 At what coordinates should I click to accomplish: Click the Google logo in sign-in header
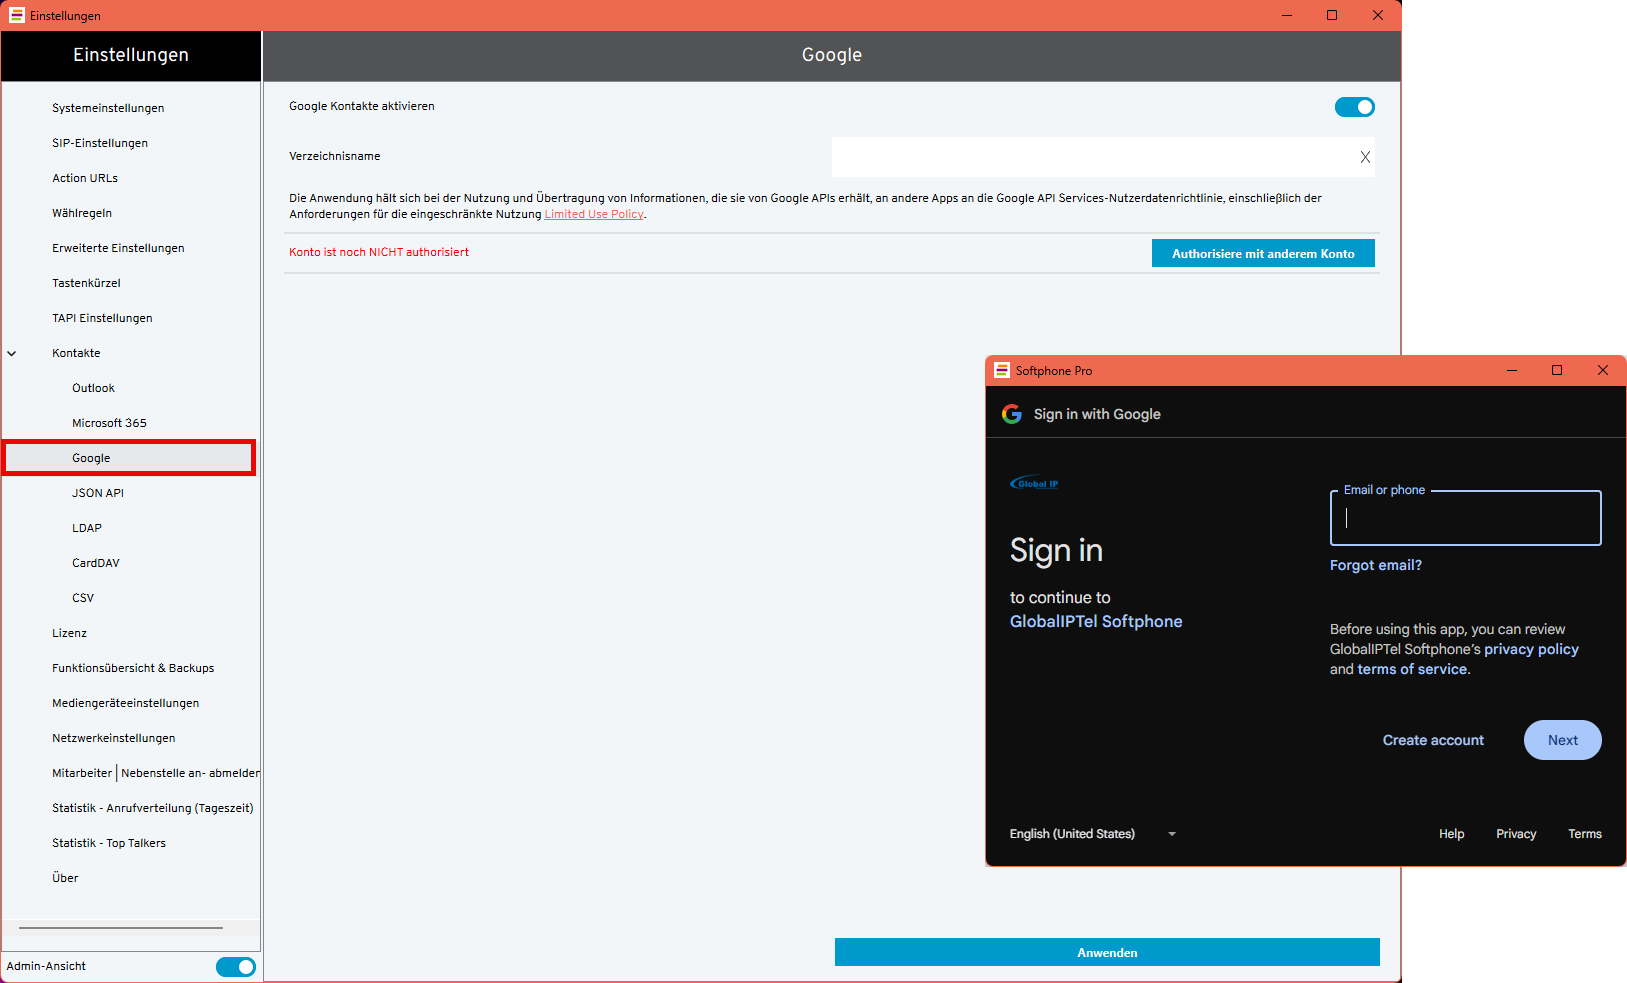point(1012,414)
